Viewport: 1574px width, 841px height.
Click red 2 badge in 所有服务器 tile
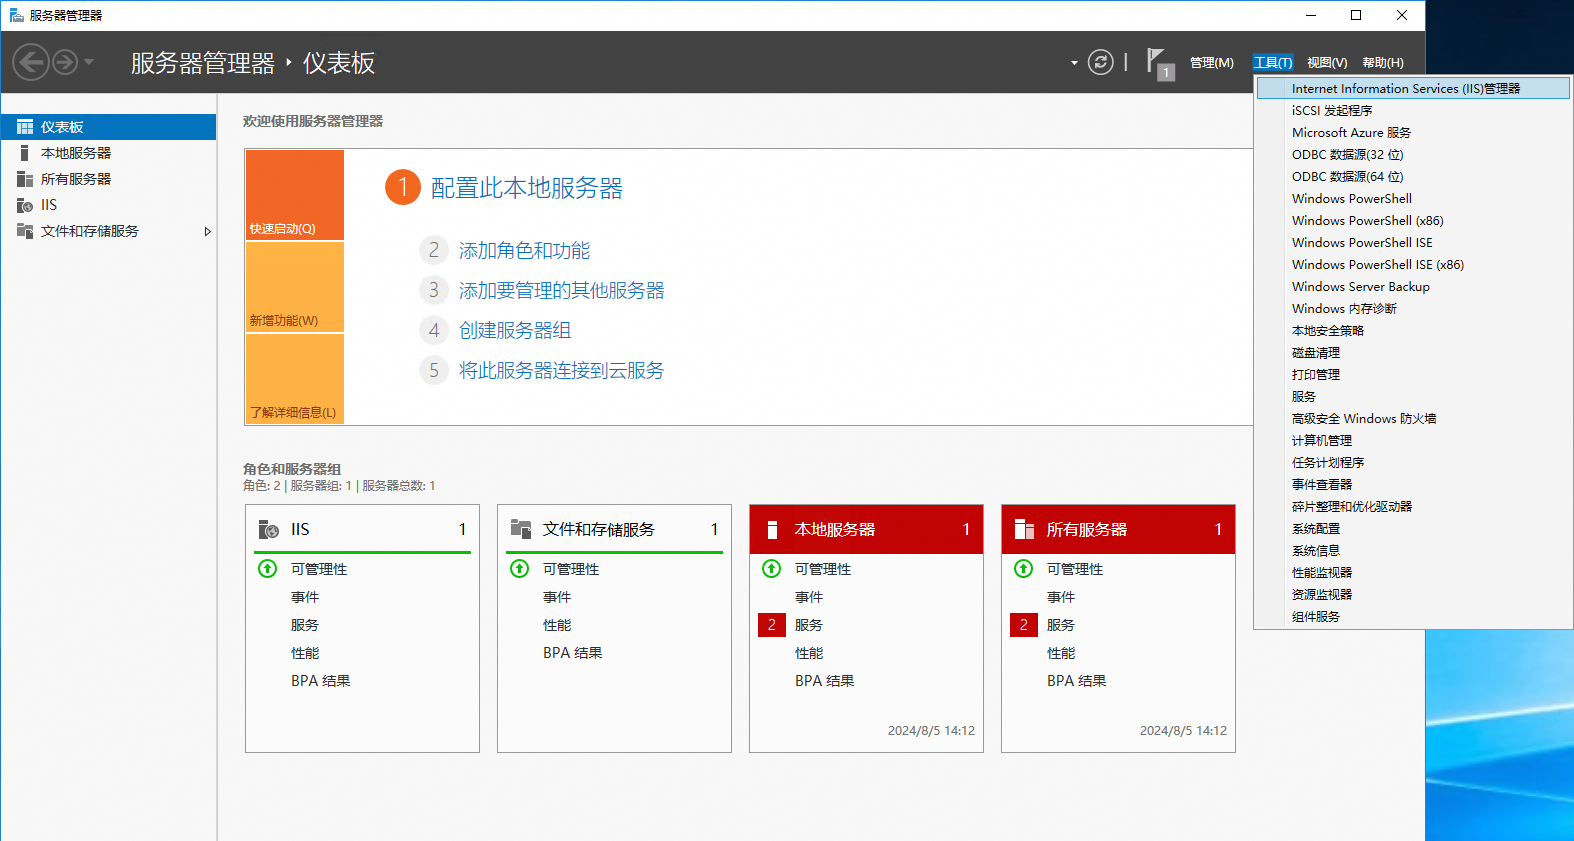point(1024,625)
